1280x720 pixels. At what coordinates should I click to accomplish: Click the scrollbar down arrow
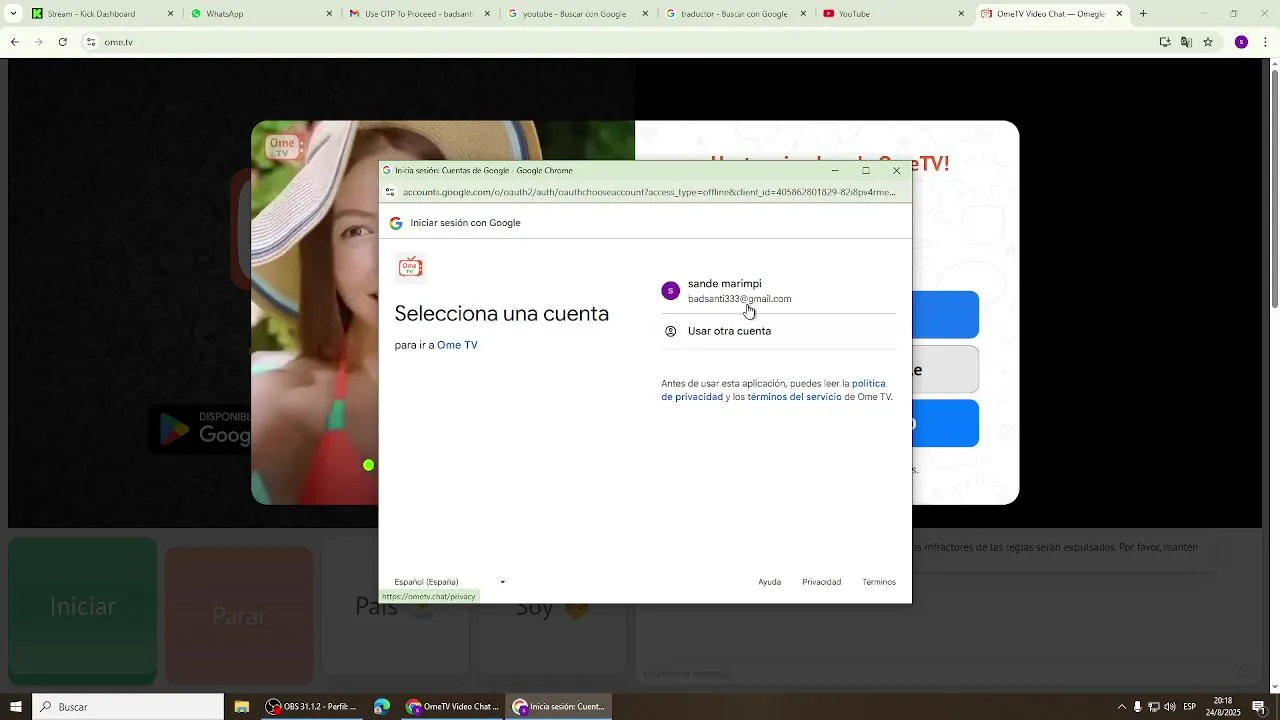point(1274,687)
